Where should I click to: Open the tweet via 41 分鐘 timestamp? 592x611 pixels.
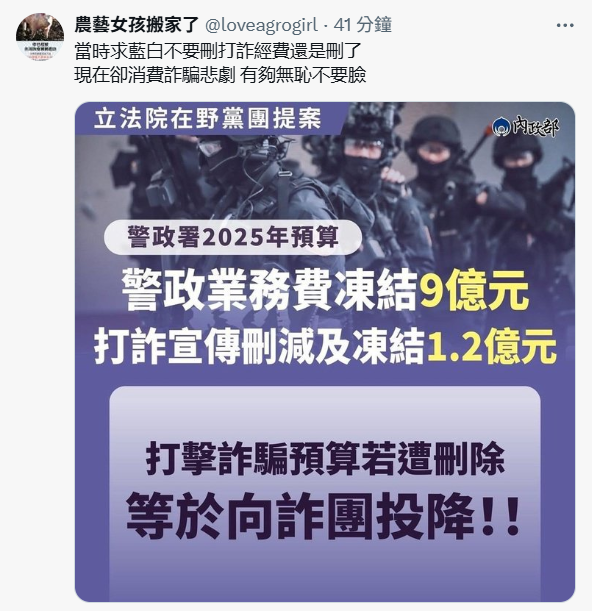click(x=362, y=25)
